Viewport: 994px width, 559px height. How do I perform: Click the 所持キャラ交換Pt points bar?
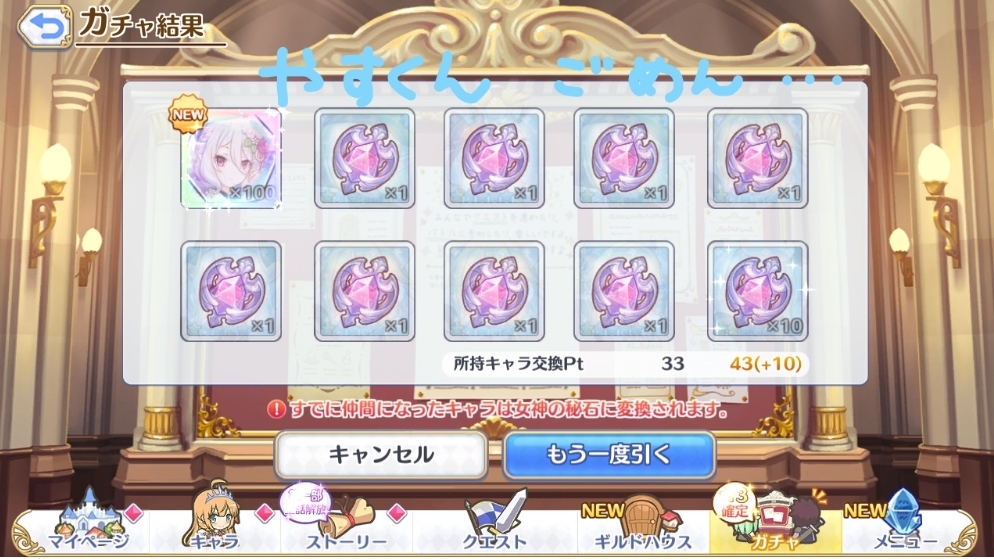pos(625,364)
